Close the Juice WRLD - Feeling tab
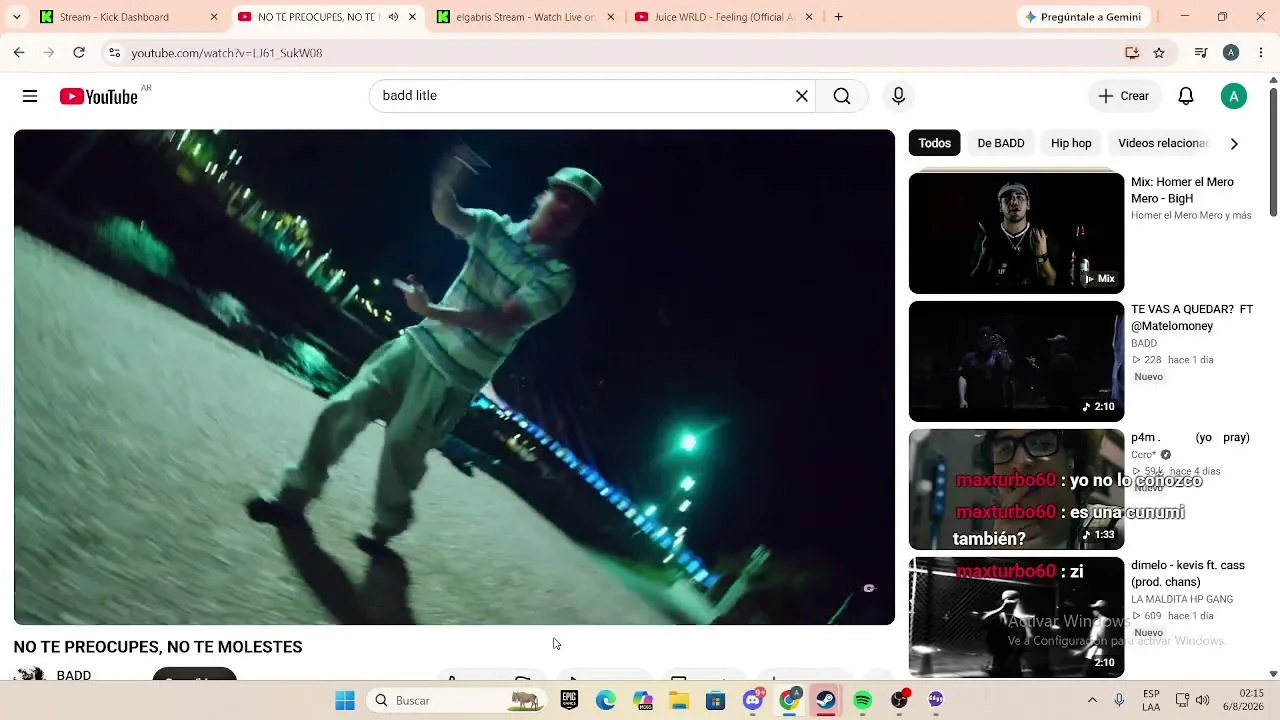 810,17
